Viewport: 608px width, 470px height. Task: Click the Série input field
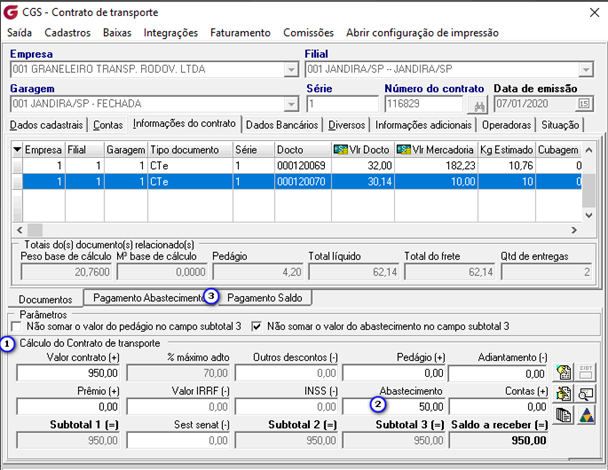pos(342,104)
